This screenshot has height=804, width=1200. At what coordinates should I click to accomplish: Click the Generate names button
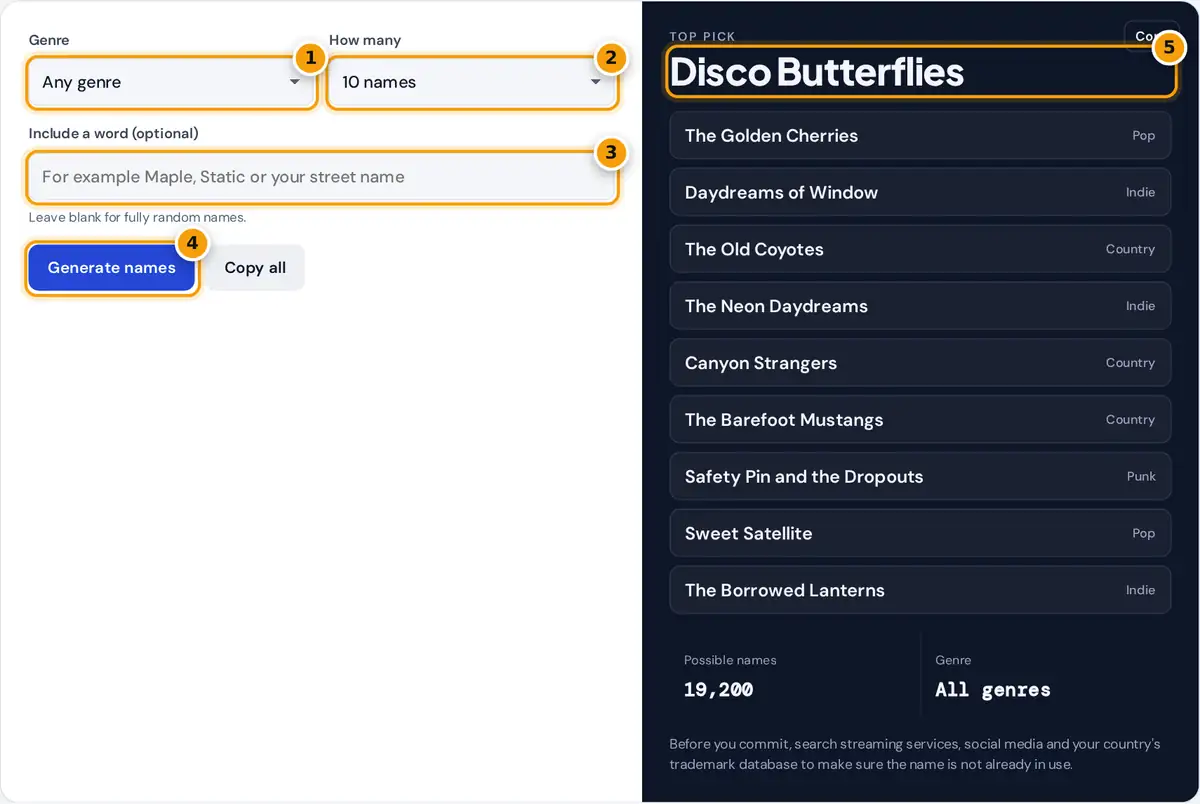click(112, 268)
